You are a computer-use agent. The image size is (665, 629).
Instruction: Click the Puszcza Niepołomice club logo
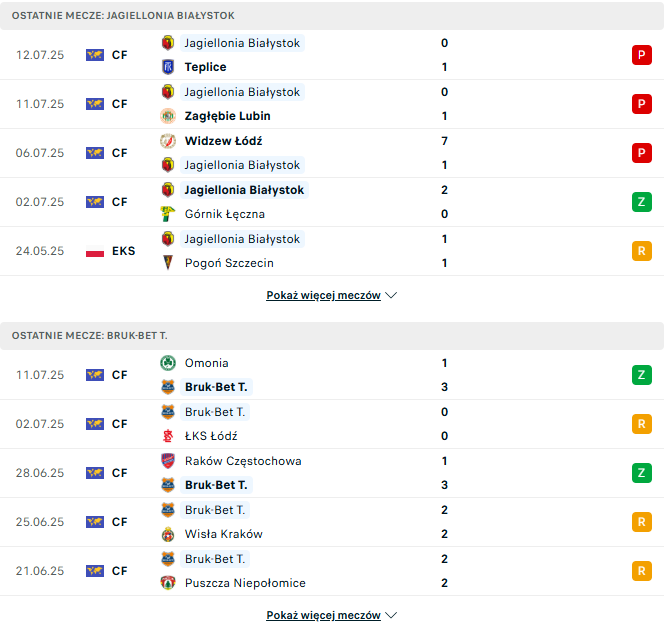(x=167, y=583)
